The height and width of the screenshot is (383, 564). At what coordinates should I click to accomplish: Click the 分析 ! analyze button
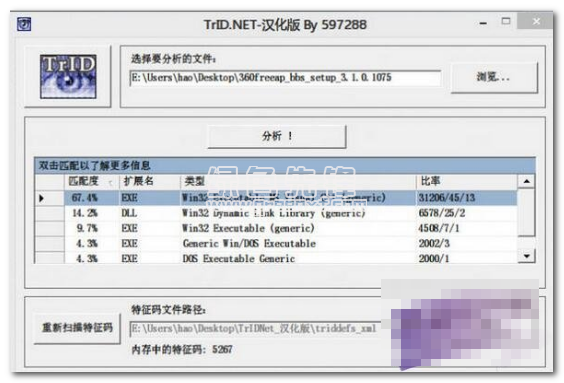pos(277,136)
